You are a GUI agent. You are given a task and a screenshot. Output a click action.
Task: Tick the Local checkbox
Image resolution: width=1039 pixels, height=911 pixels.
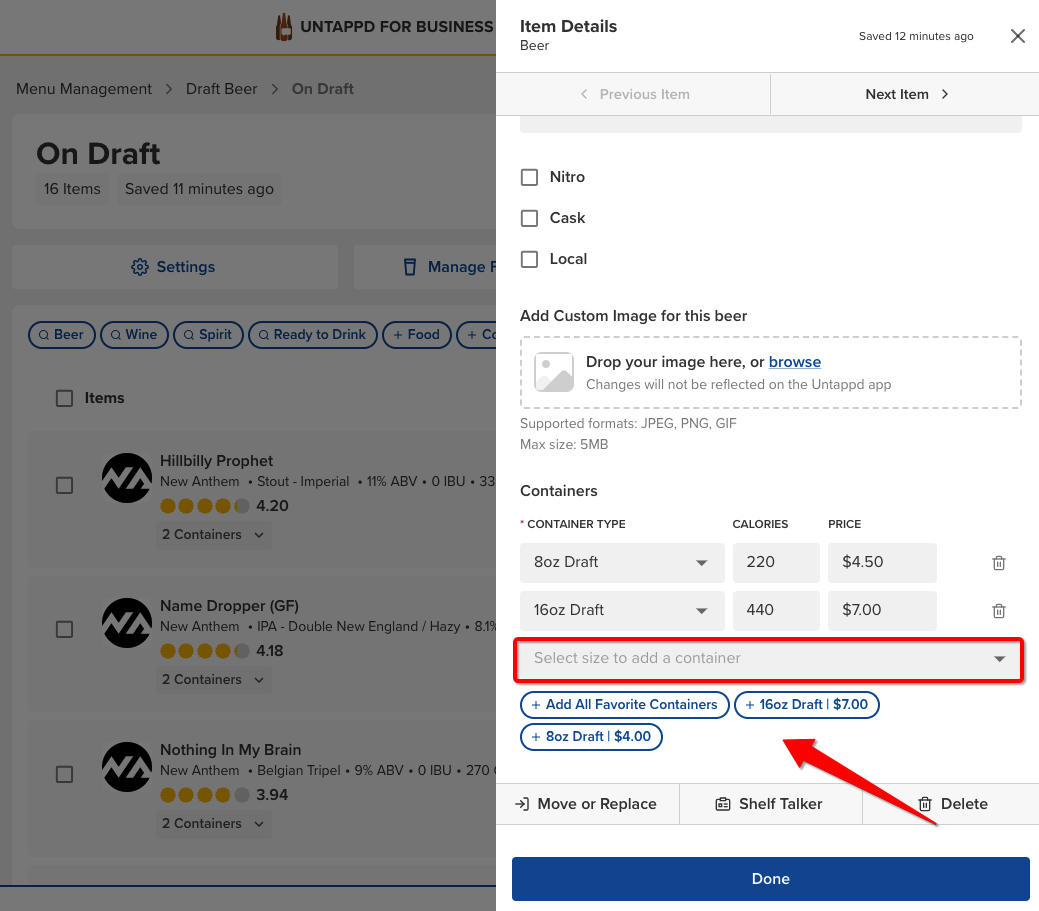[530, 259]
